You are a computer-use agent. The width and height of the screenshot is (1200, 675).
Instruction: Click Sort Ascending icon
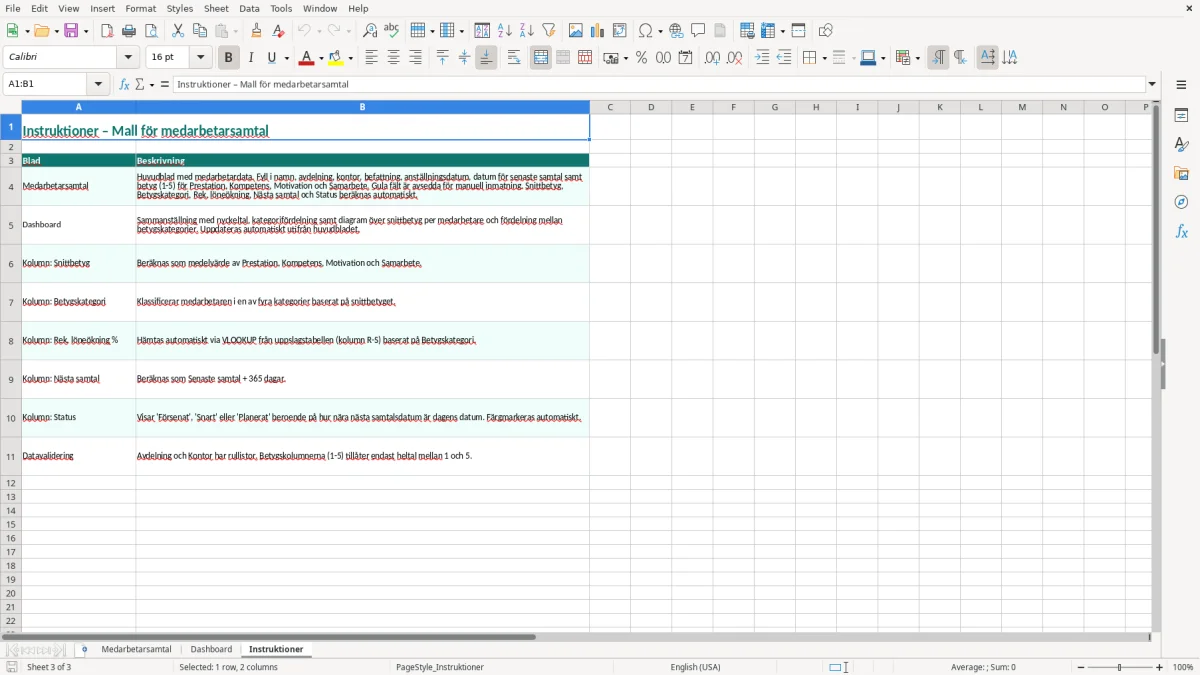505,31
